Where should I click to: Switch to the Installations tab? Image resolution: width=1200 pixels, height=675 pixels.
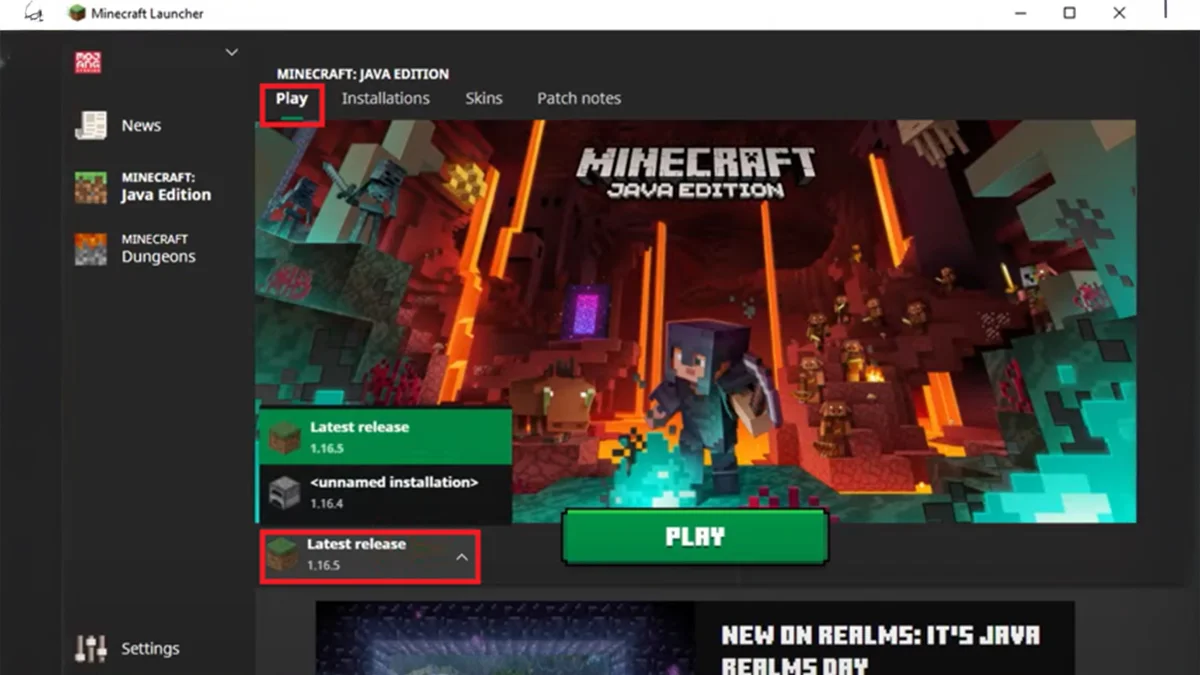tap(386, 98)
